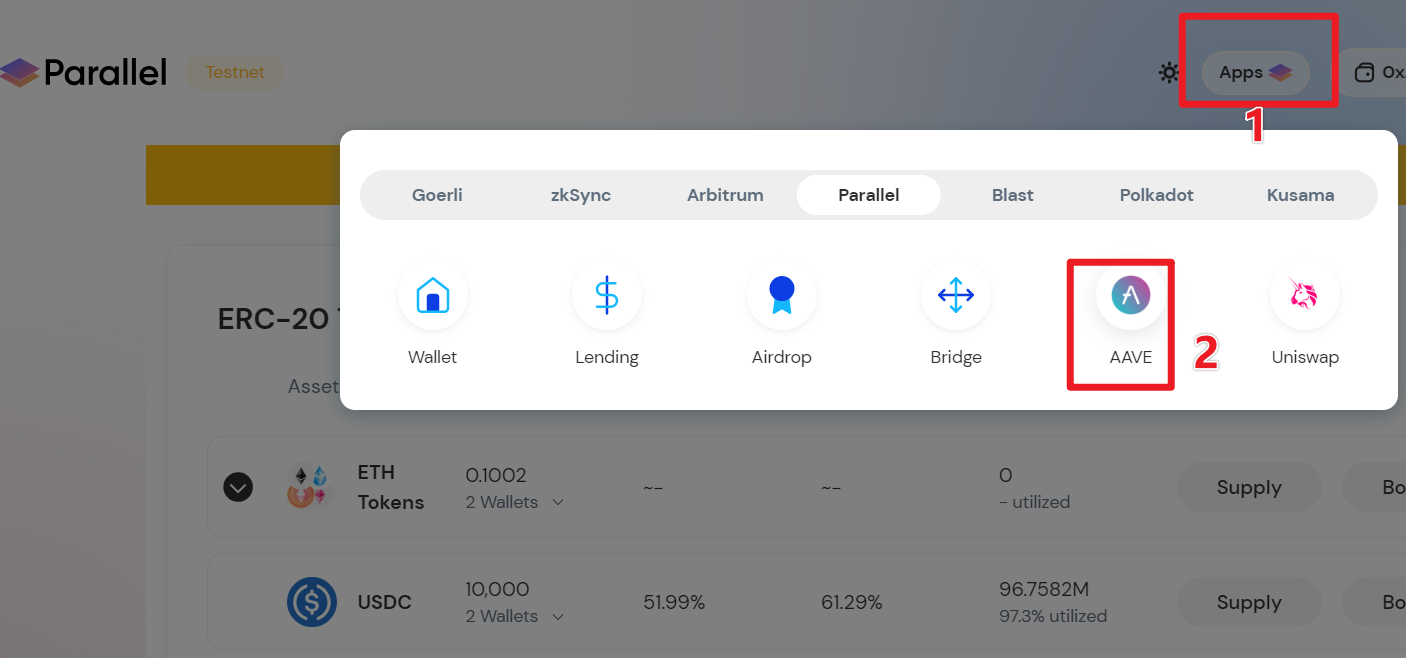Select the Parallel network tab
Image resolution: width=1406 pixels, height=658 pixels.
869,195
